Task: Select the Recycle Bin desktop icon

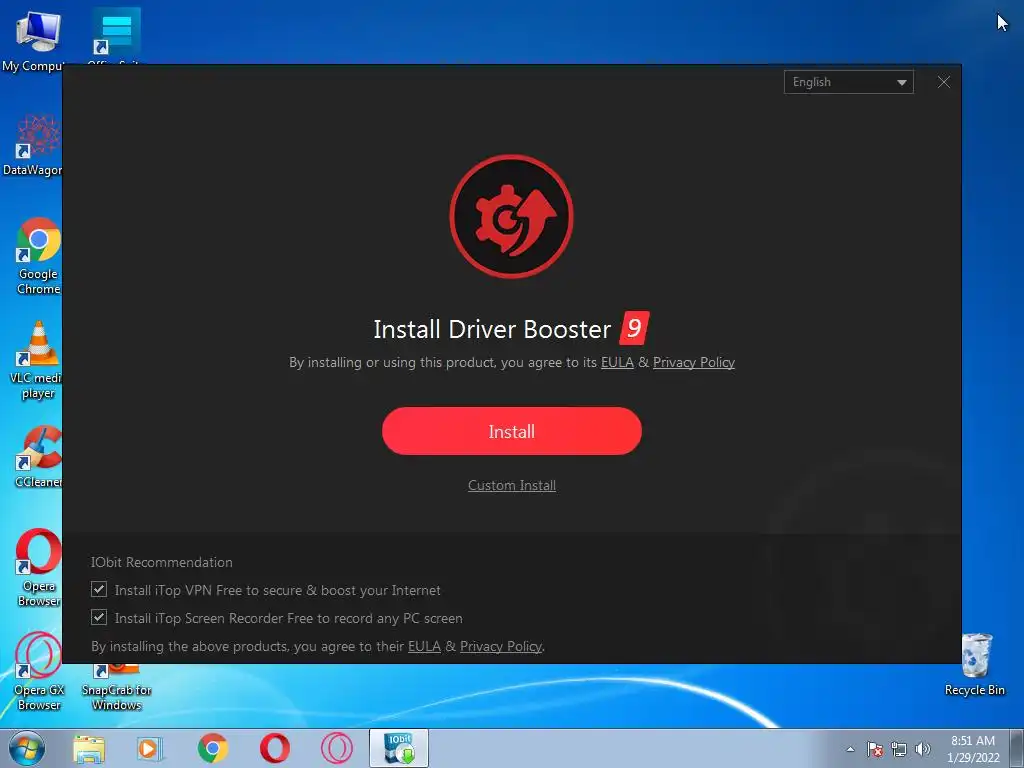Action: pyautogui.click(x=975, y=664)
